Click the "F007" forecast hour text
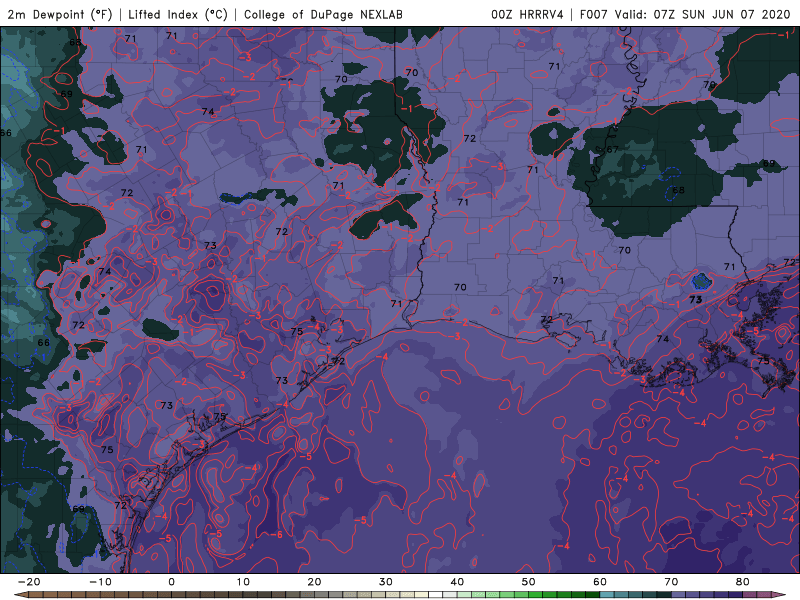The width and height of the screenshot is (800, 600). 594,14
